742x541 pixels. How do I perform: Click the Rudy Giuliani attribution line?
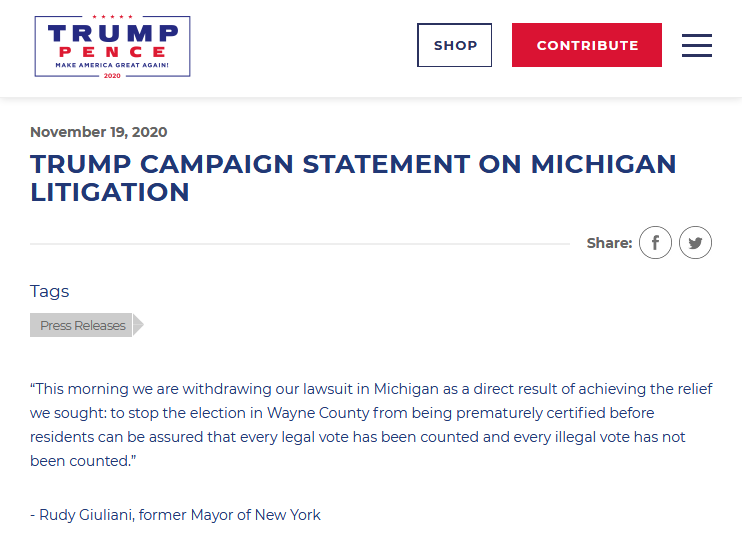175,515
